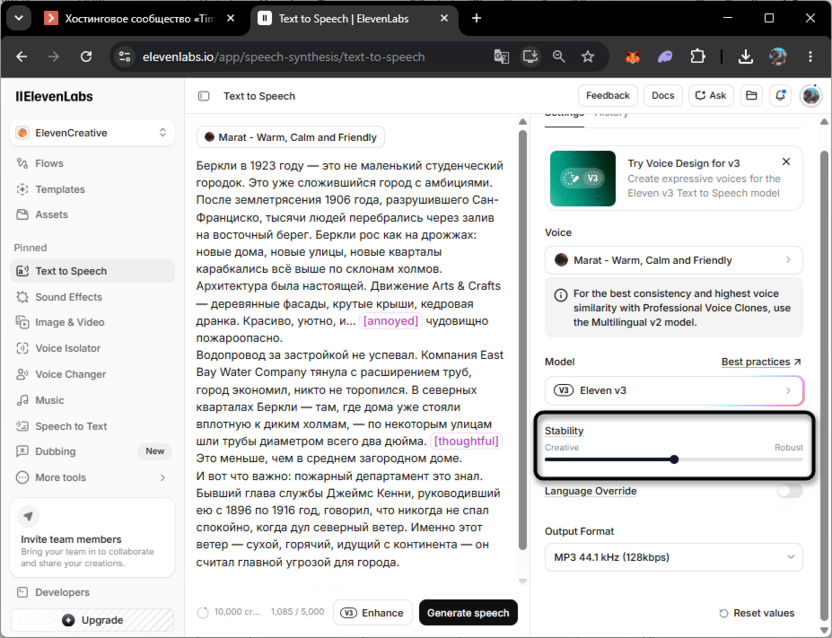Open the Voice selector Marat in settings panel

point(673,260)
